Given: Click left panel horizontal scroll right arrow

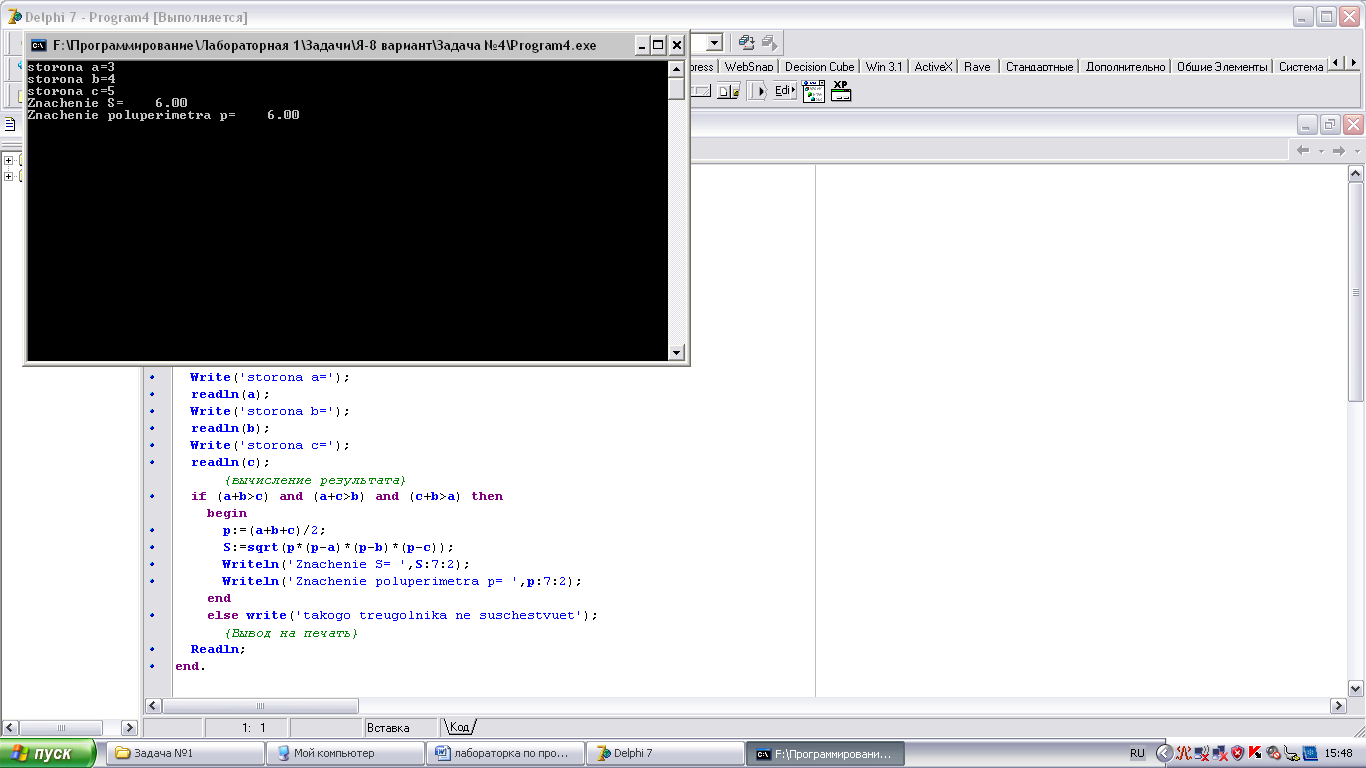Looking at the screenshot, I should click(129, 728).
